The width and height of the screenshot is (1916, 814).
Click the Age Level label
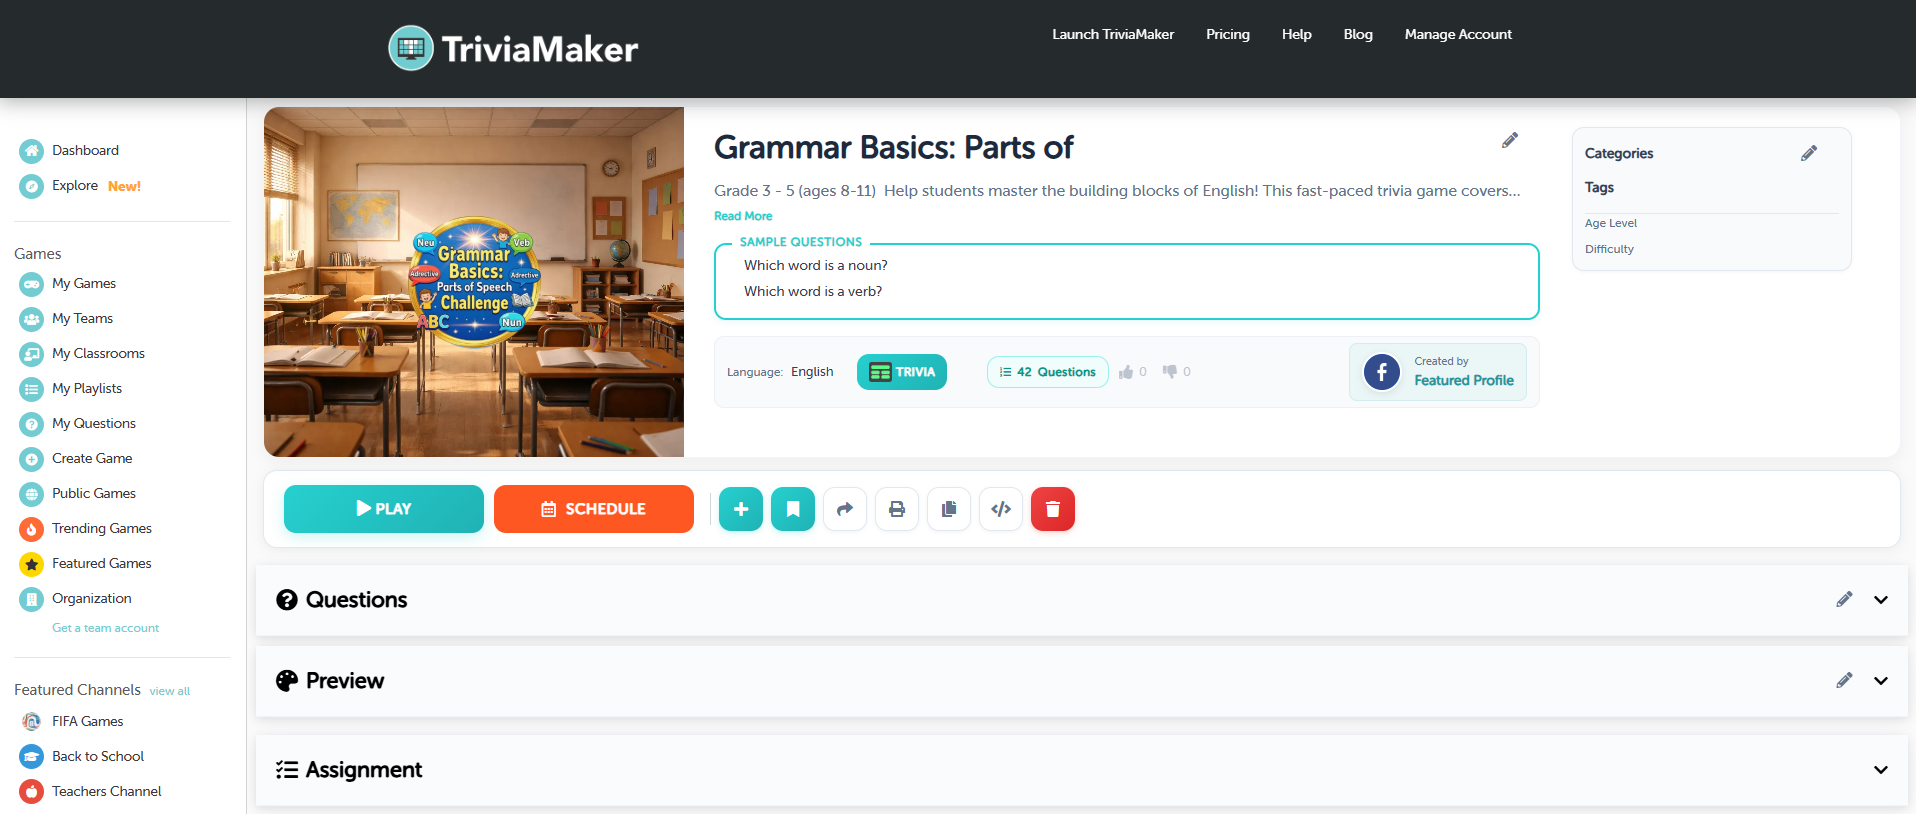pyautogui.click(x=1611, y=223)
